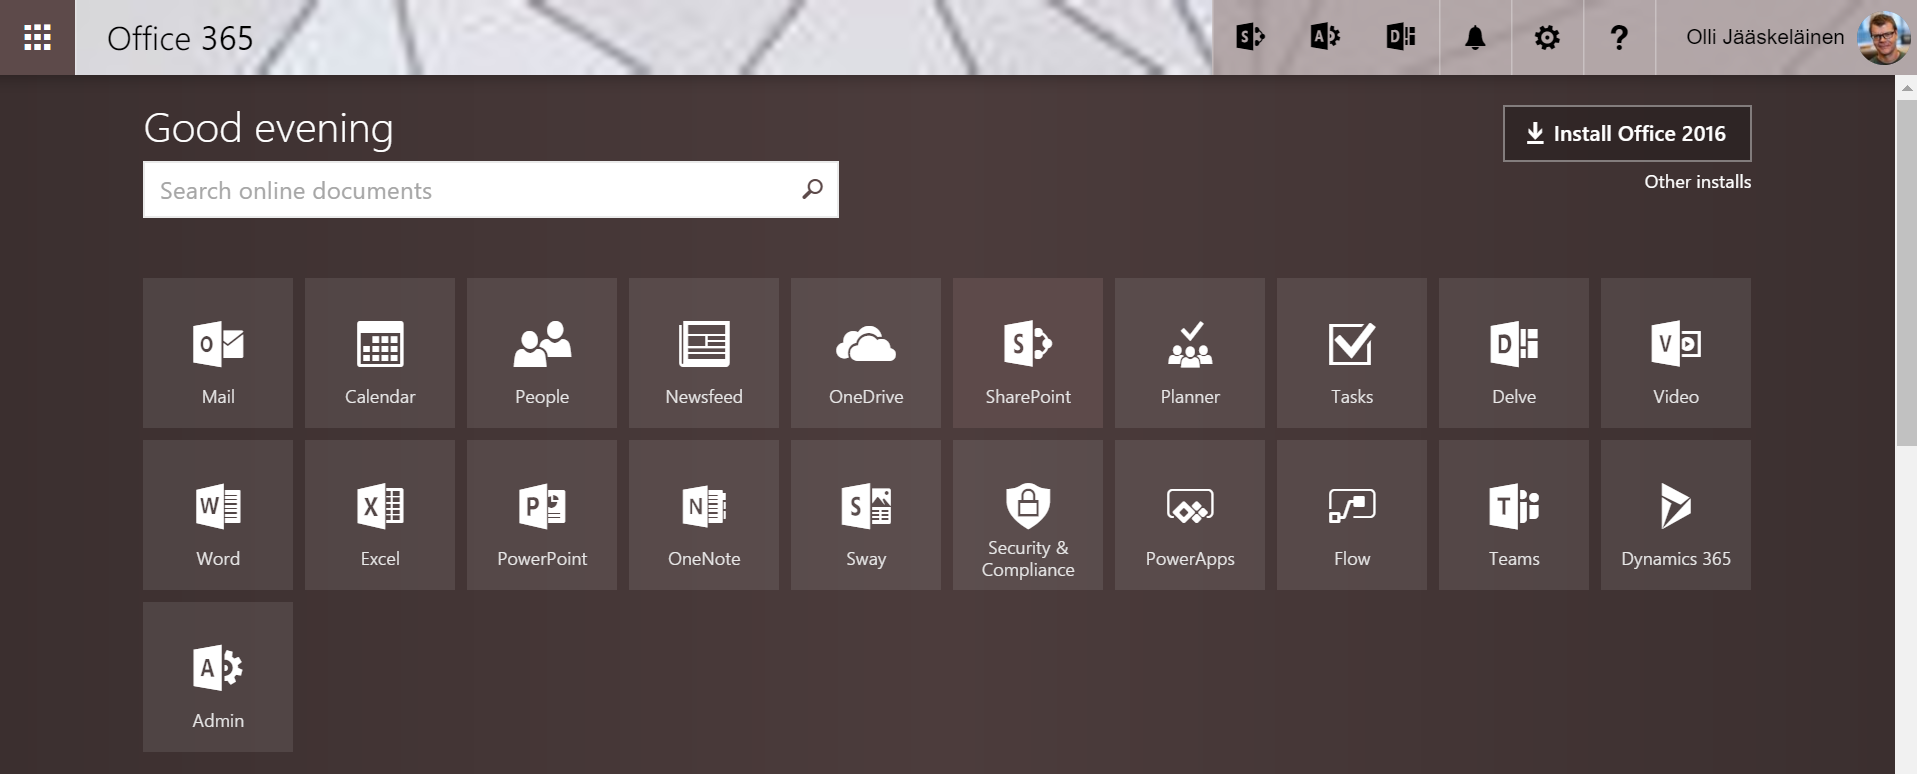Open notifications bell
The height and width of the screenshot is (774, 1917).
(x=1475, y=37)
